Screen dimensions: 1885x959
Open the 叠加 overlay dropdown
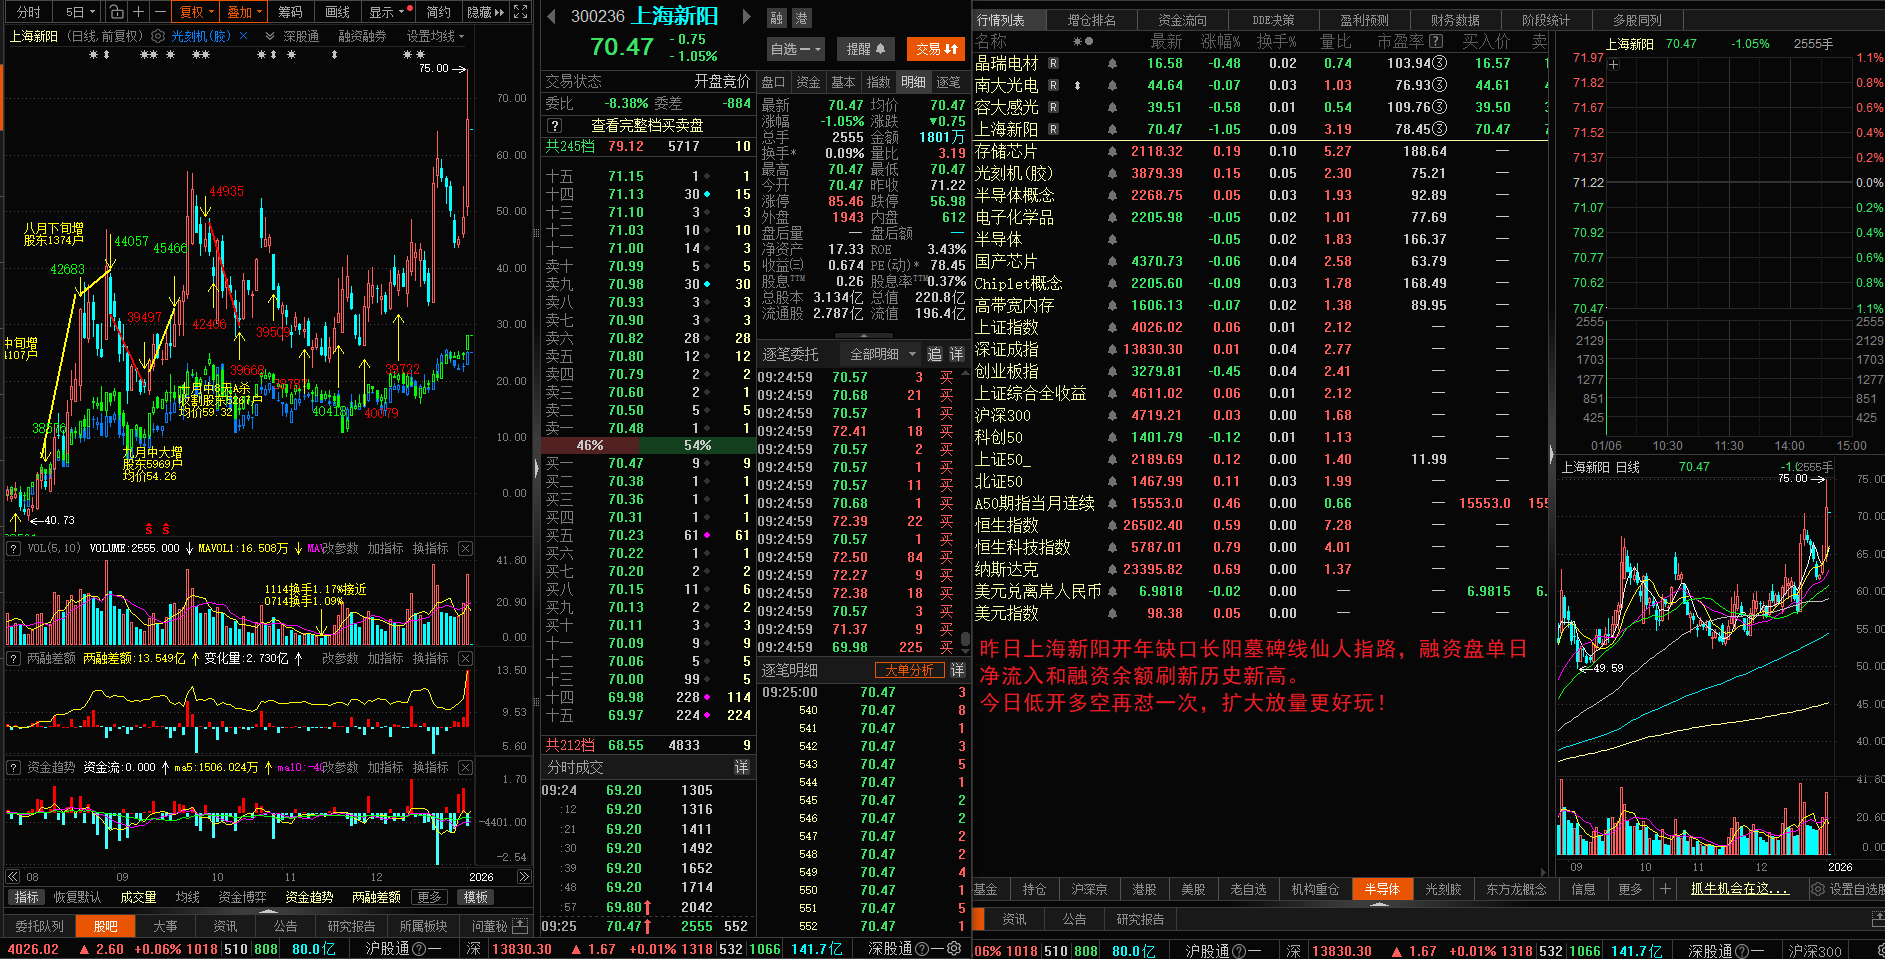point(245,12)
